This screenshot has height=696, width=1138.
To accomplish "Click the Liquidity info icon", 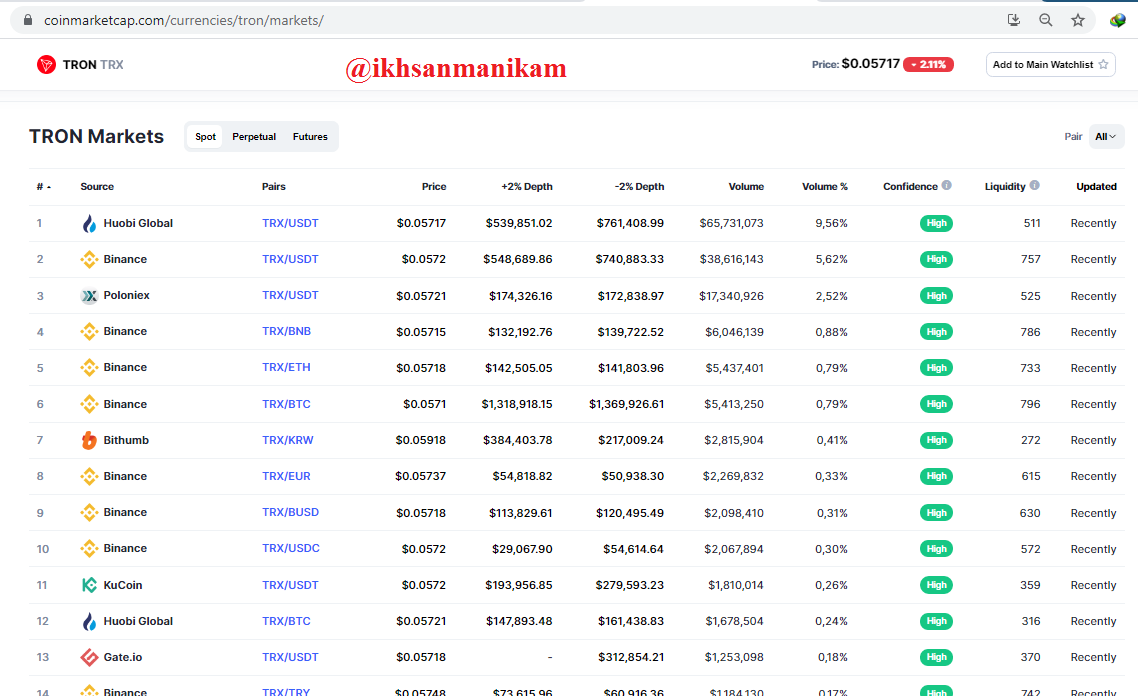I will pos(1034,185).
